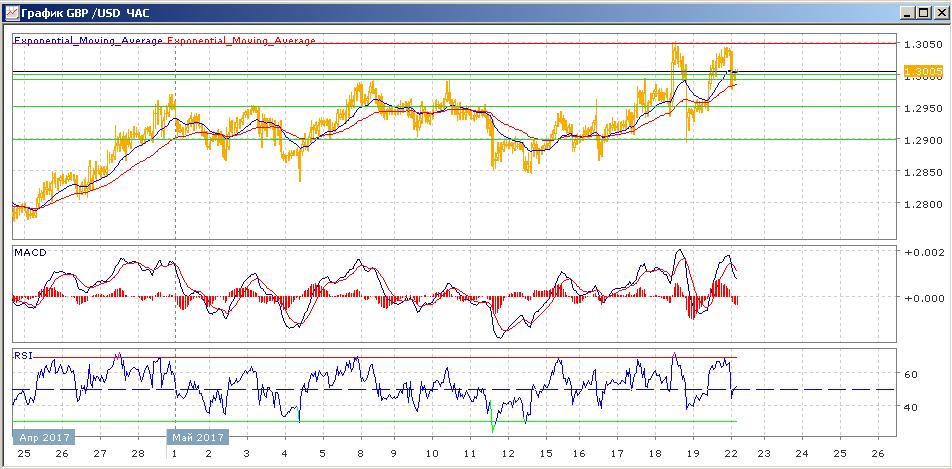952x469 pixels.
Task: Click date label 15 on time axis
Action: 546,454
